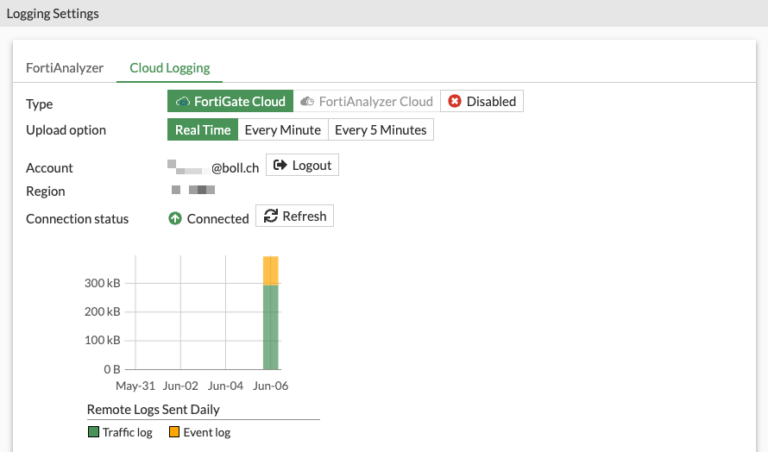Click the green Connected status icon
Screen dimensions: 768x452
[x=175, y=218]
